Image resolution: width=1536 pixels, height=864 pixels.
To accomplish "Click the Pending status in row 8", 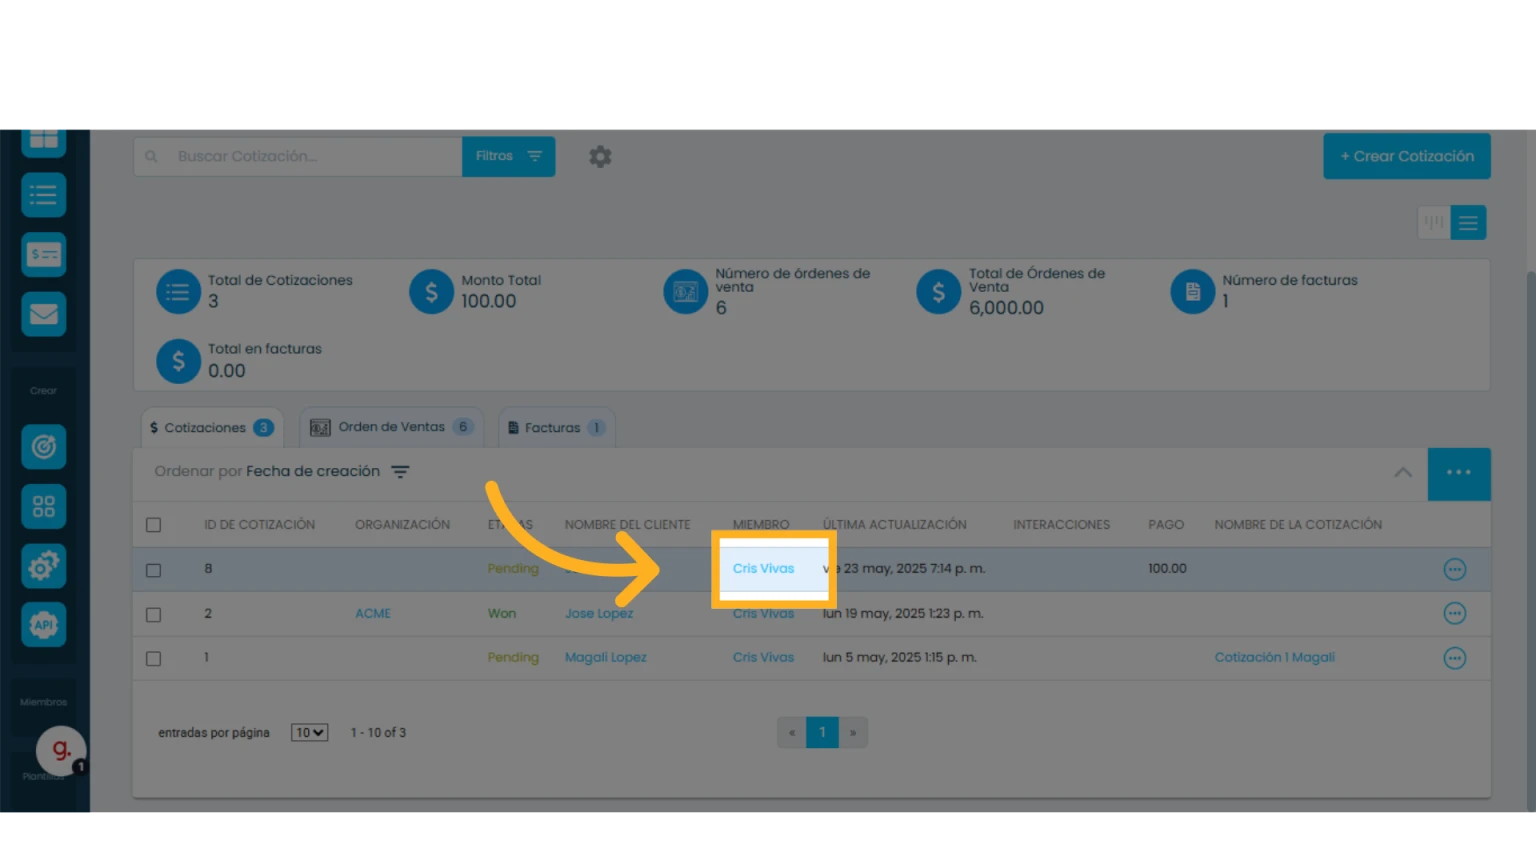I will click(x=513, y=569).
